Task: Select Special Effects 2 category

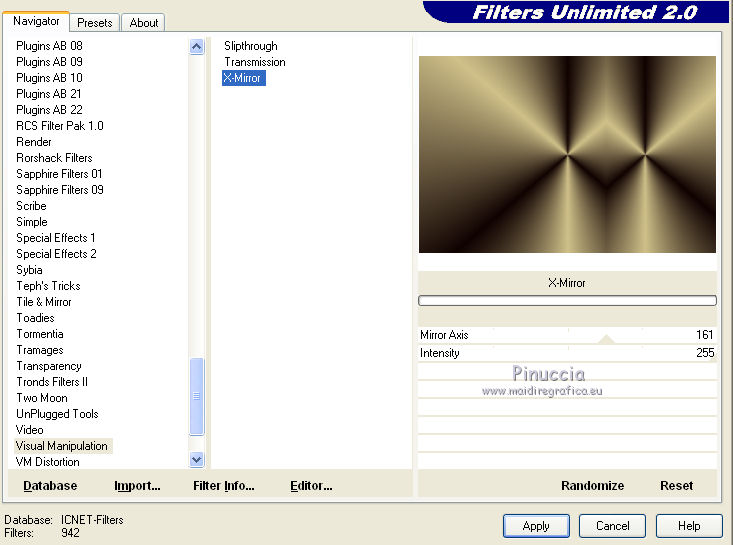Action: (56, 254)
